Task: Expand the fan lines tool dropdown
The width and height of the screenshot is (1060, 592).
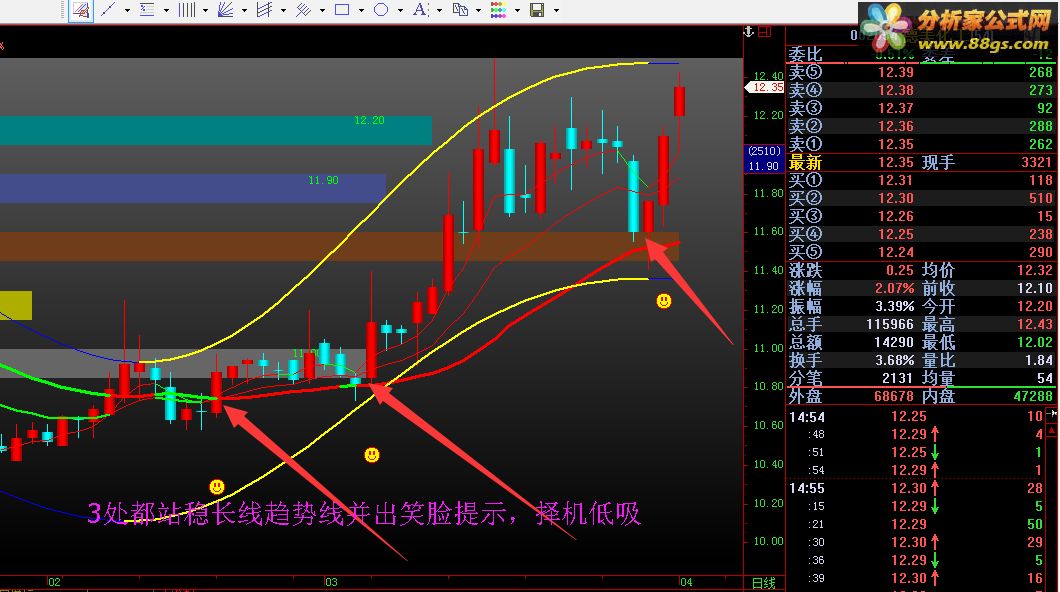Action: 244,10
